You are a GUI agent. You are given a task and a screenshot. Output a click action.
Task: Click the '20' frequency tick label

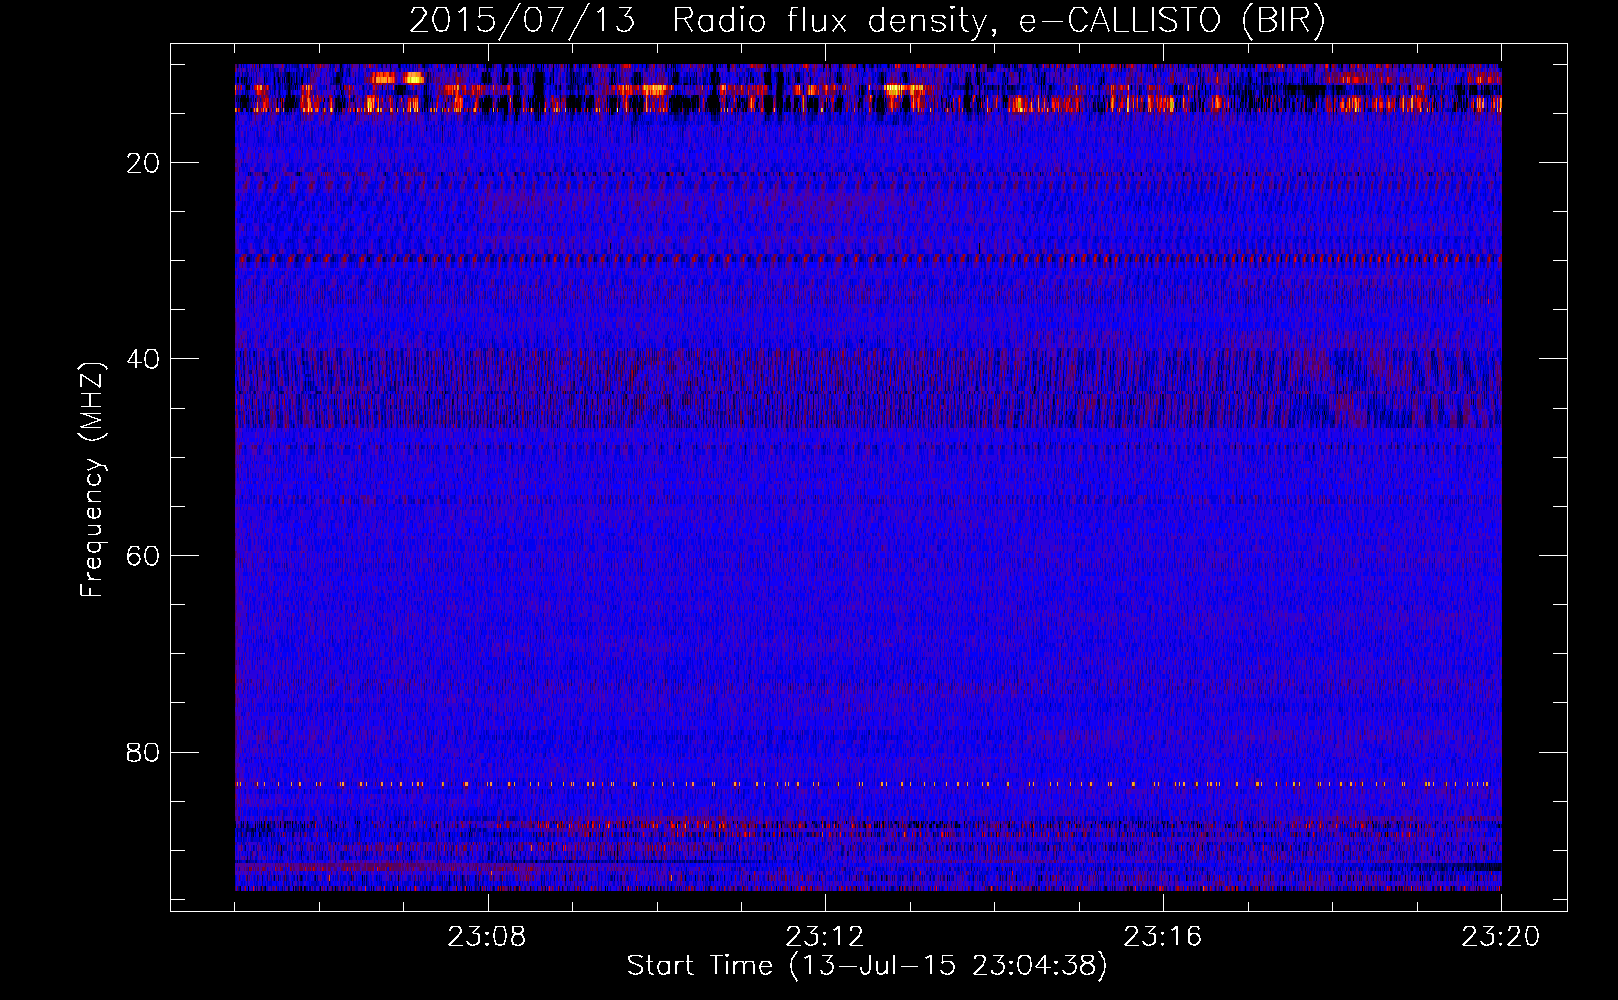pos(143,163)
